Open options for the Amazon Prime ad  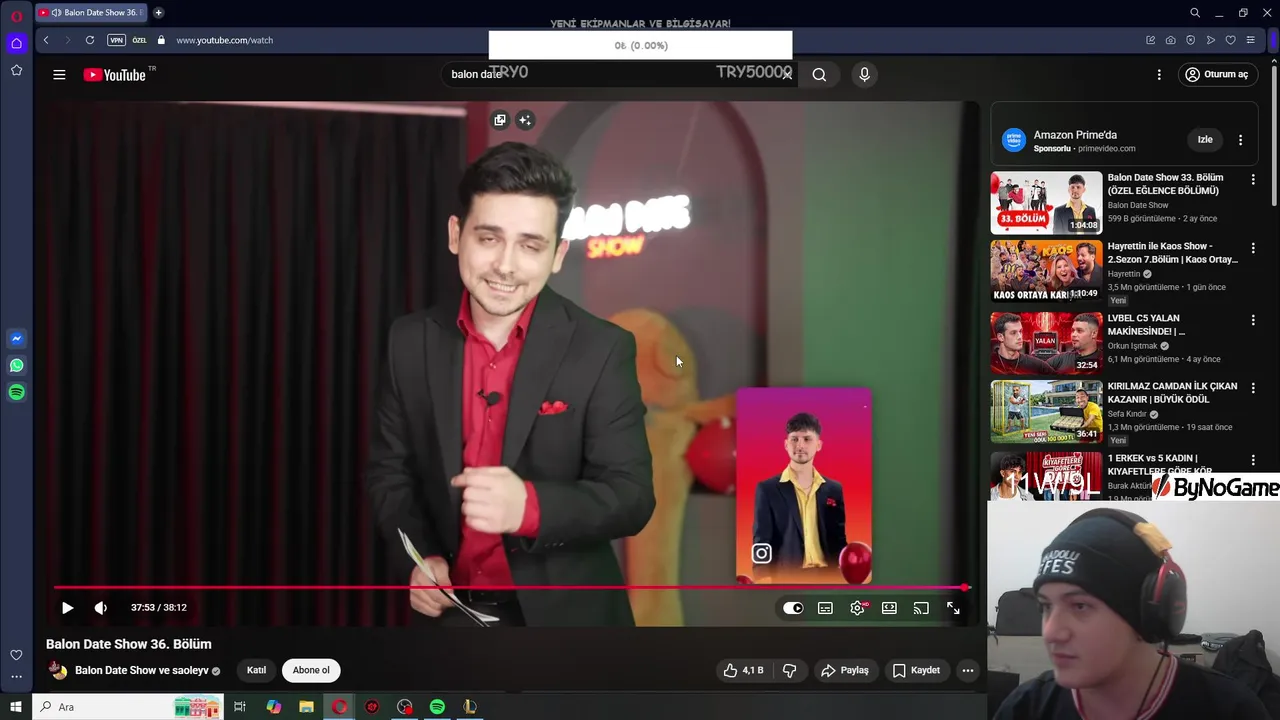point(1240,140)
